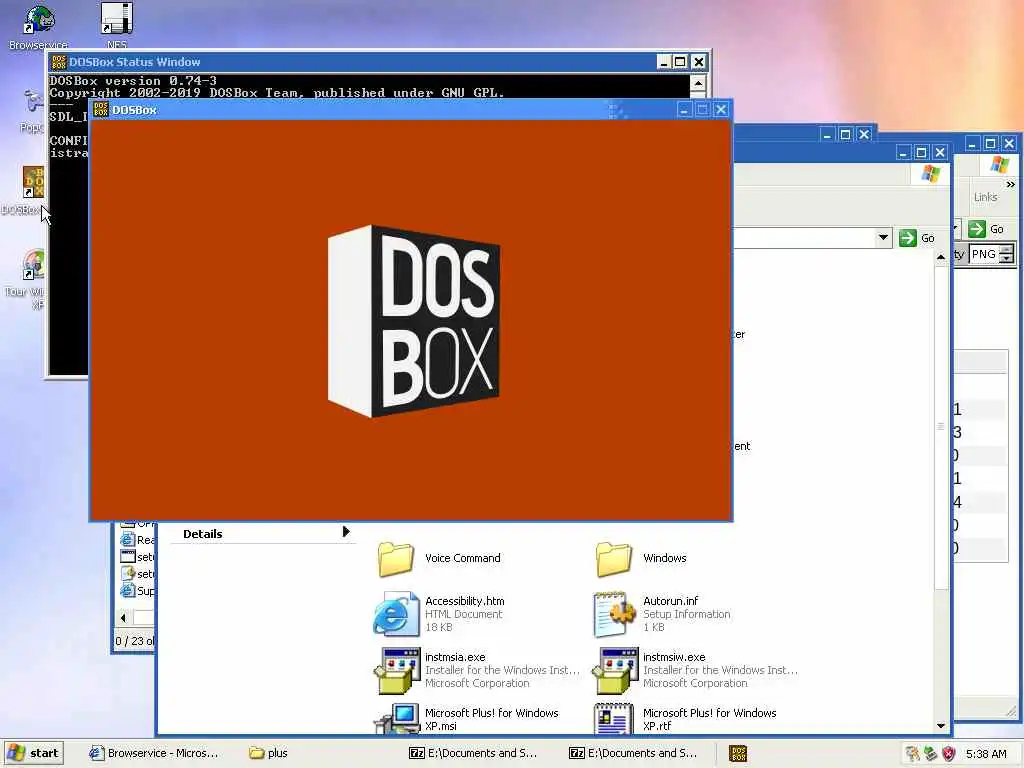Launch the DOSBox desktop shortcut
The height and width of the screenshot is (768, 1024).
tap(33, 182)
